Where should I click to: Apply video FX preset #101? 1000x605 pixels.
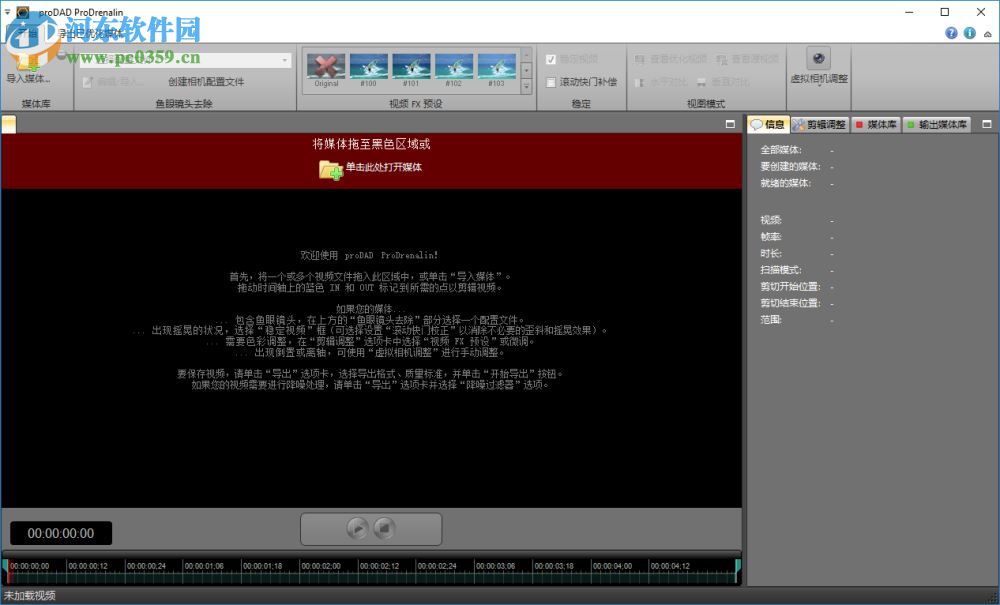click(411, 70)
